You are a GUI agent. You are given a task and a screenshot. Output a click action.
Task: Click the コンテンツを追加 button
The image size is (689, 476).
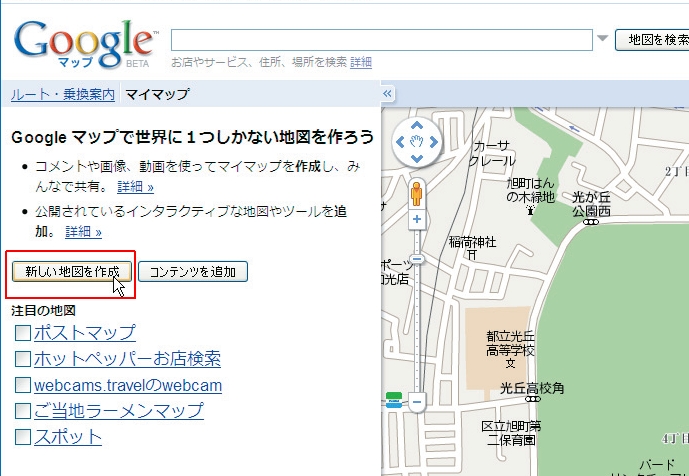pos(193,272)
